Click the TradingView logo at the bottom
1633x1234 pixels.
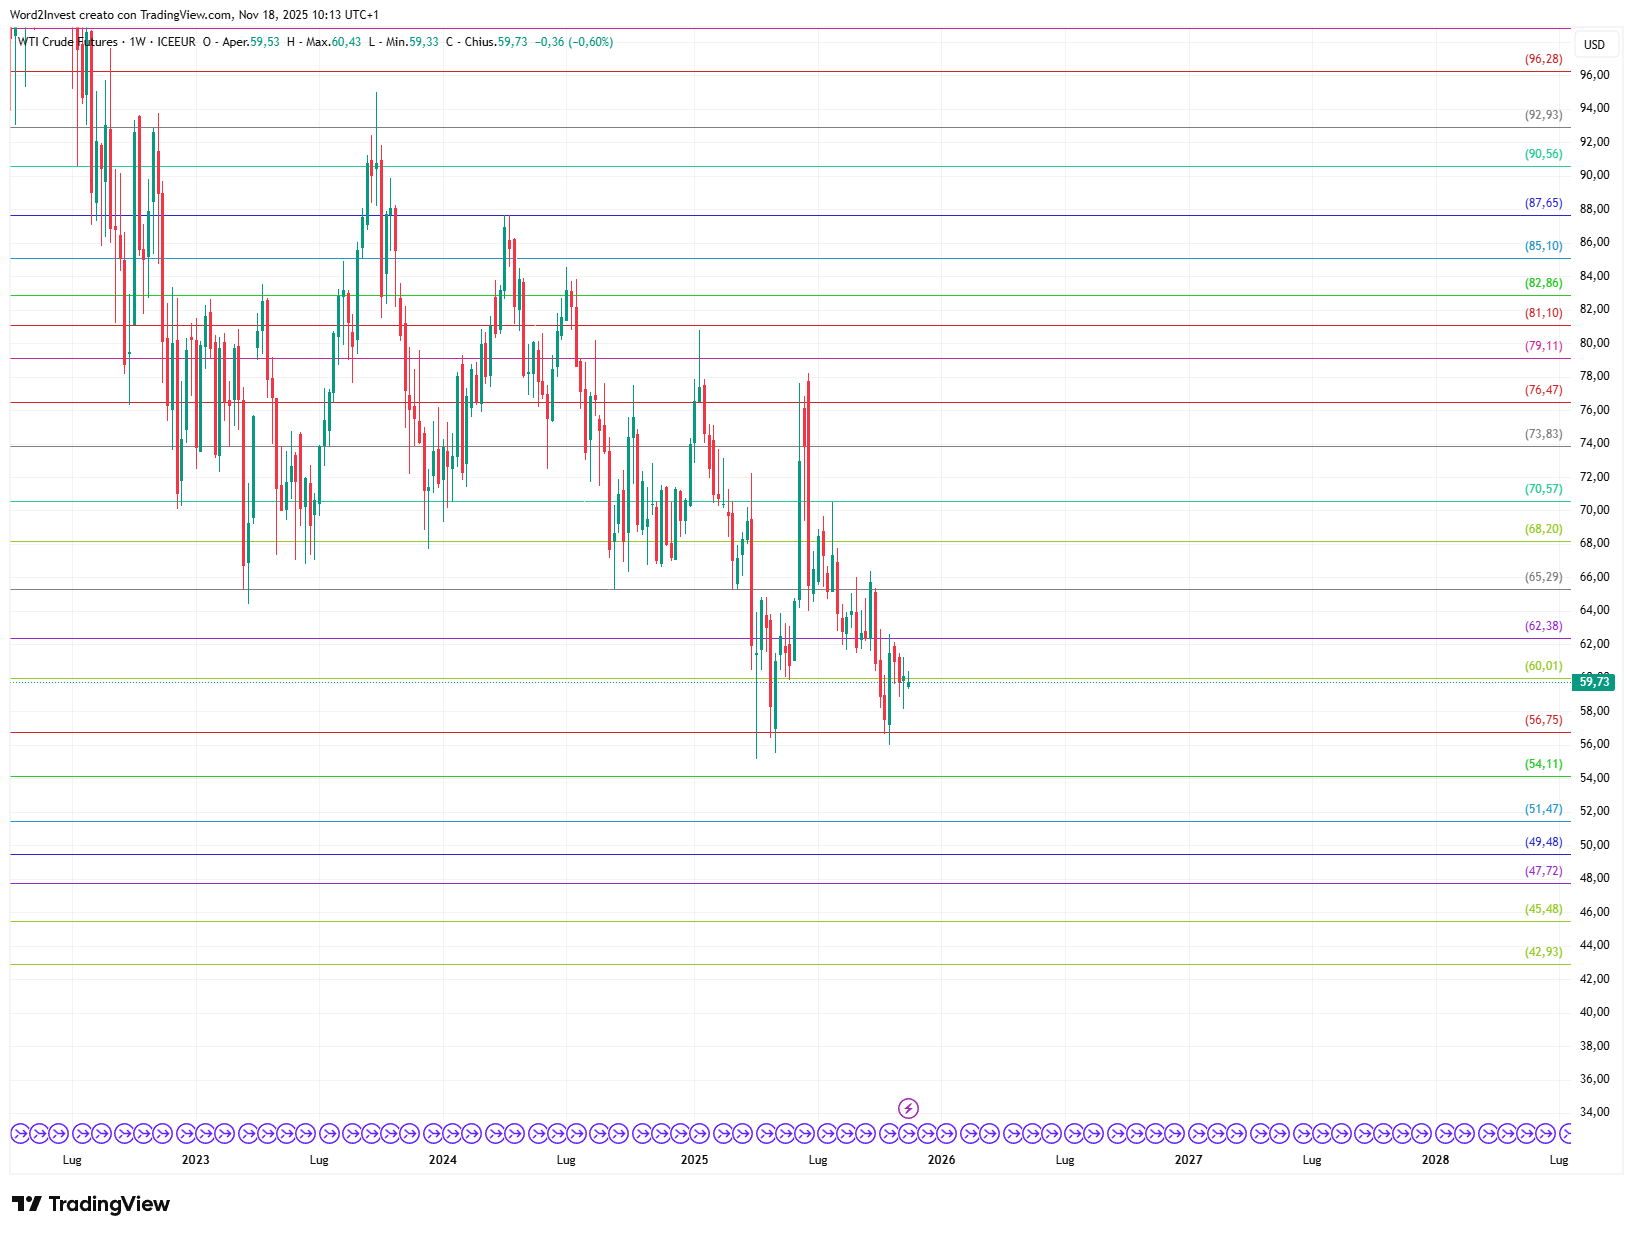click(x=91, y=1204)
